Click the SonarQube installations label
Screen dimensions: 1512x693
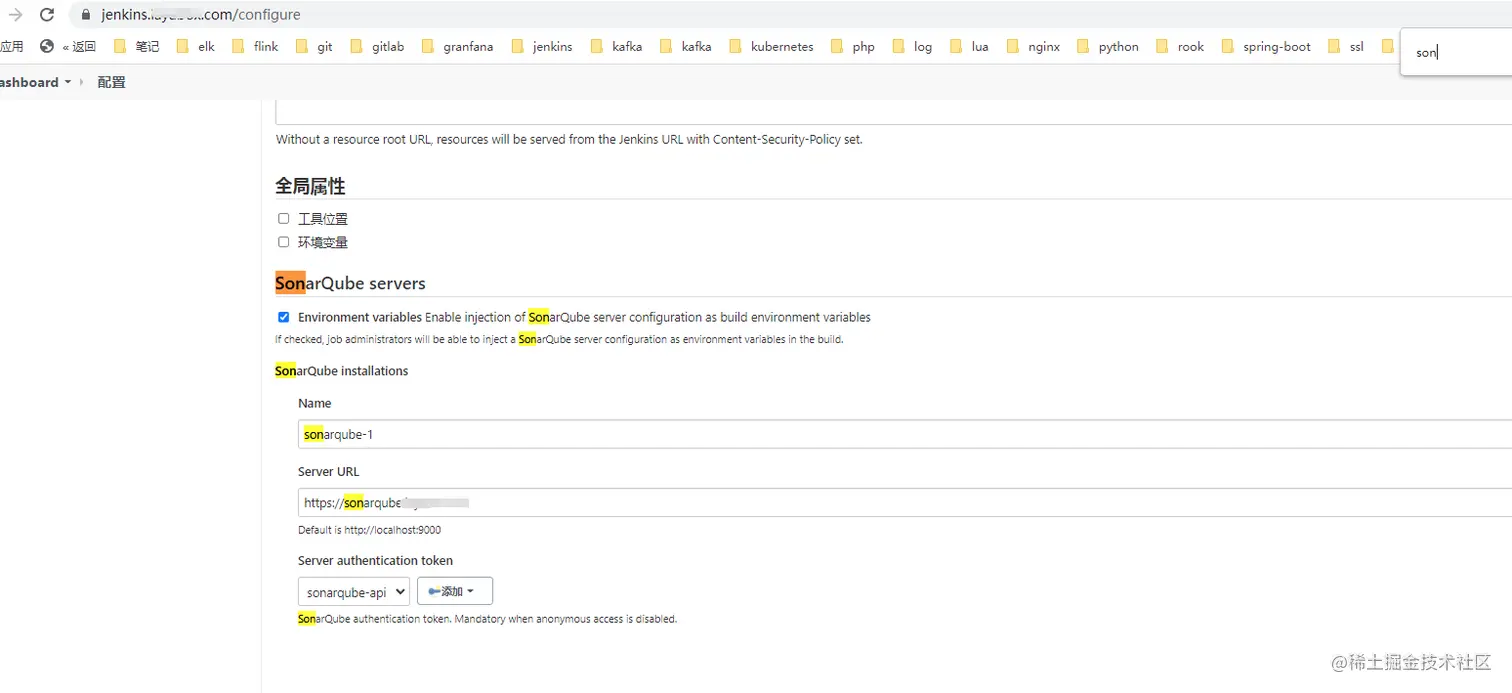pyautogui.click(x=342, y=371)
